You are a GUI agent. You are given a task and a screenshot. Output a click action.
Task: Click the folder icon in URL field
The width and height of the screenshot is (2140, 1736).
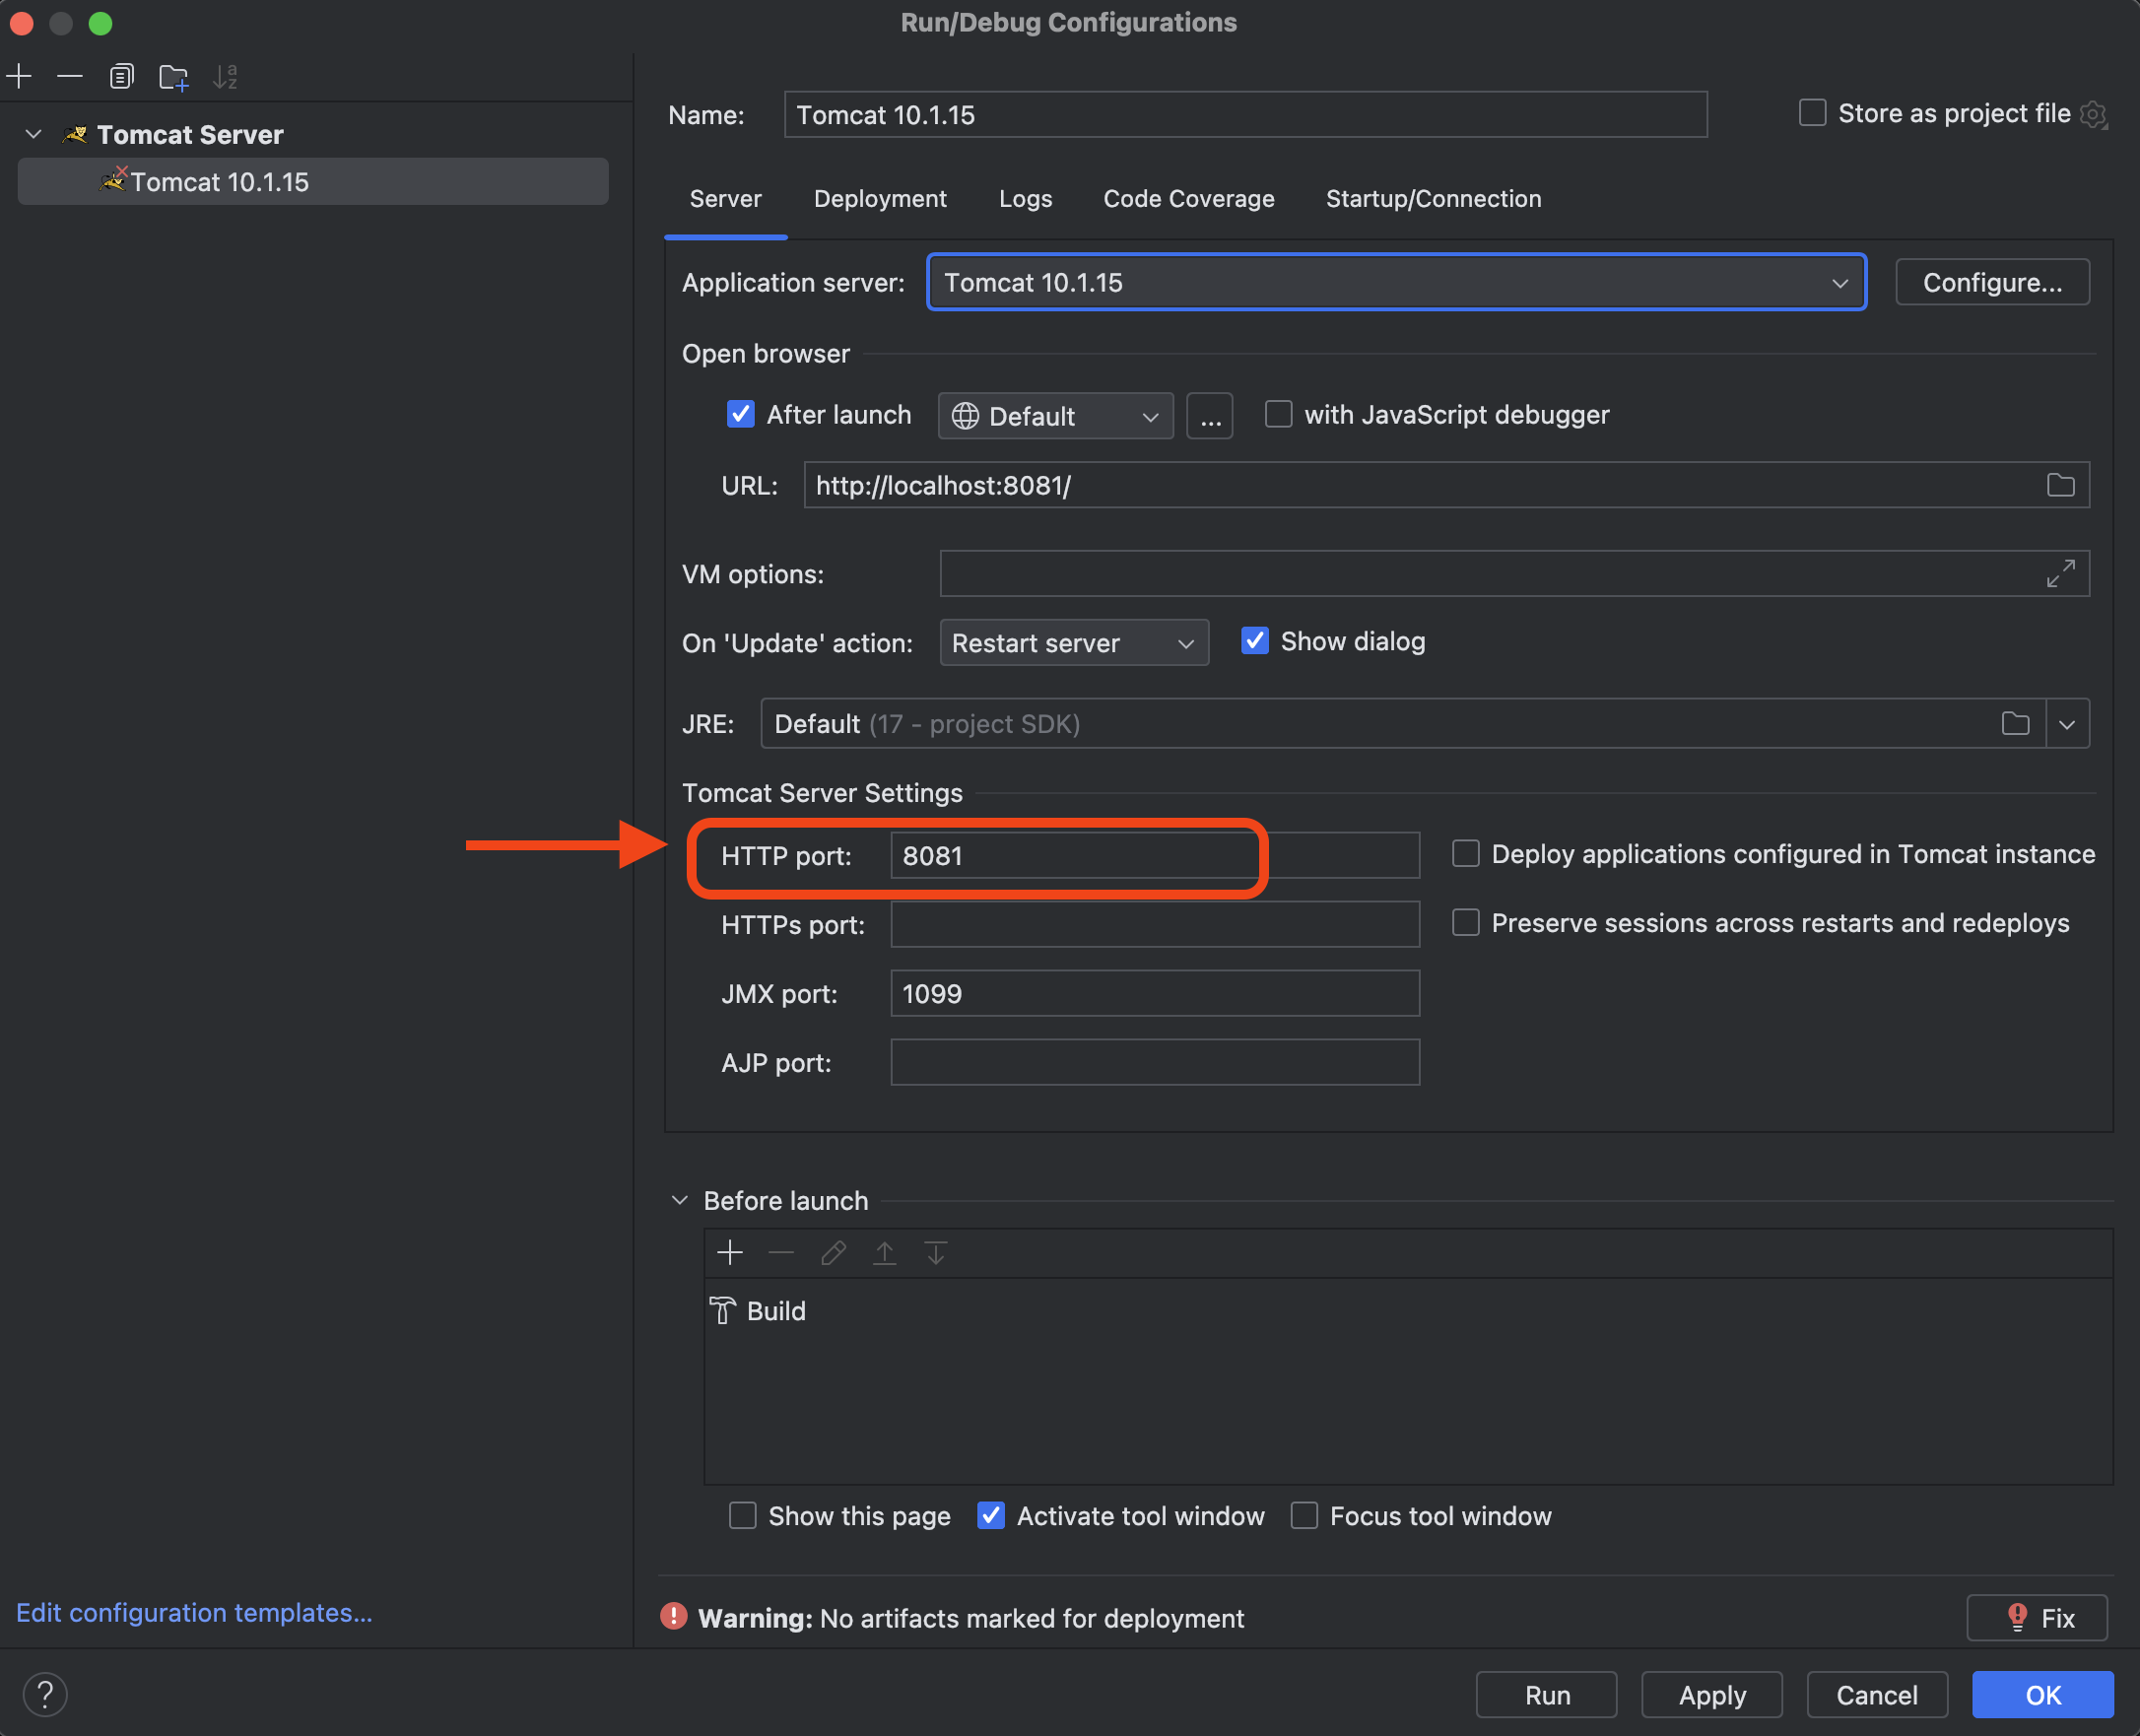2060,485
